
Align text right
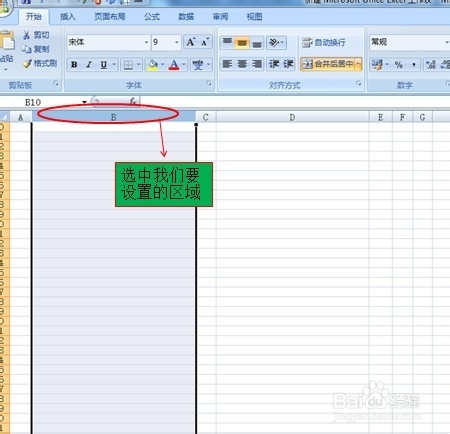tap(257, 64)
